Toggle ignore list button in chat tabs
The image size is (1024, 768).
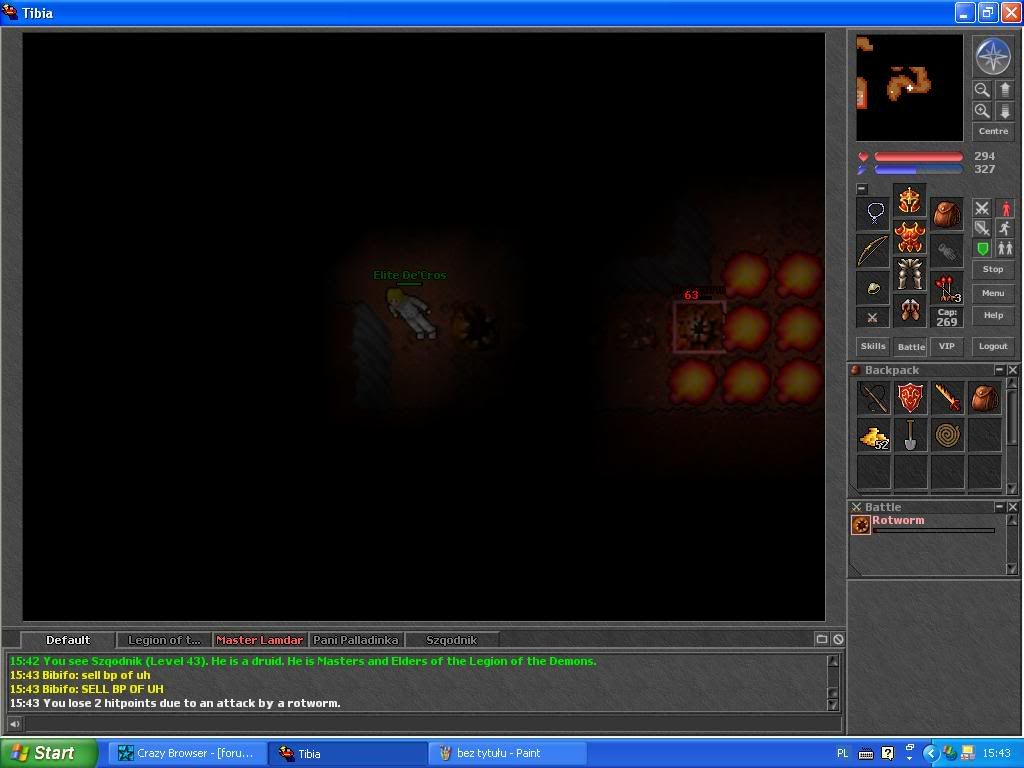[839, 639]
